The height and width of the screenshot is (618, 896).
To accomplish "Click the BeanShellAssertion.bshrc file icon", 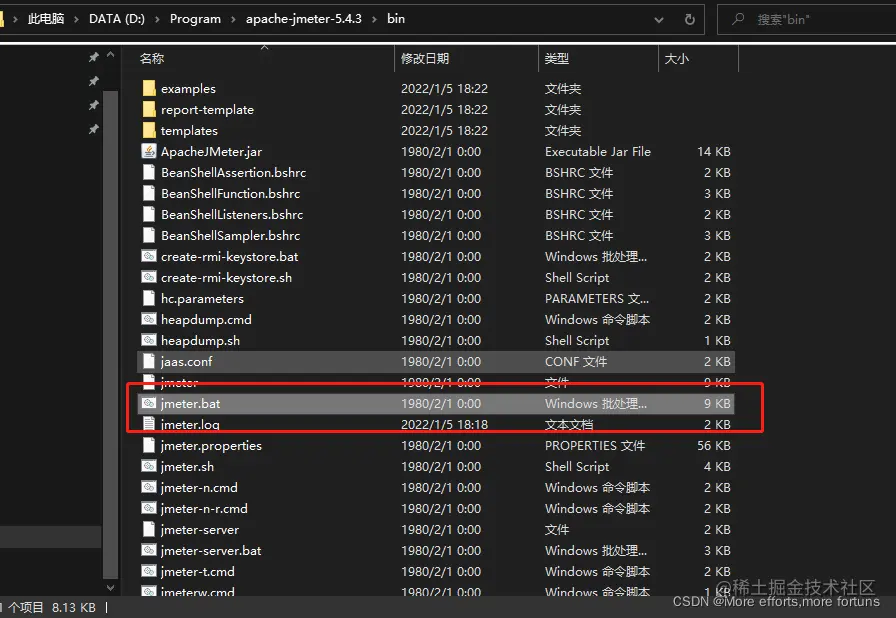I will pyautogui.click(x=149, y=172).
